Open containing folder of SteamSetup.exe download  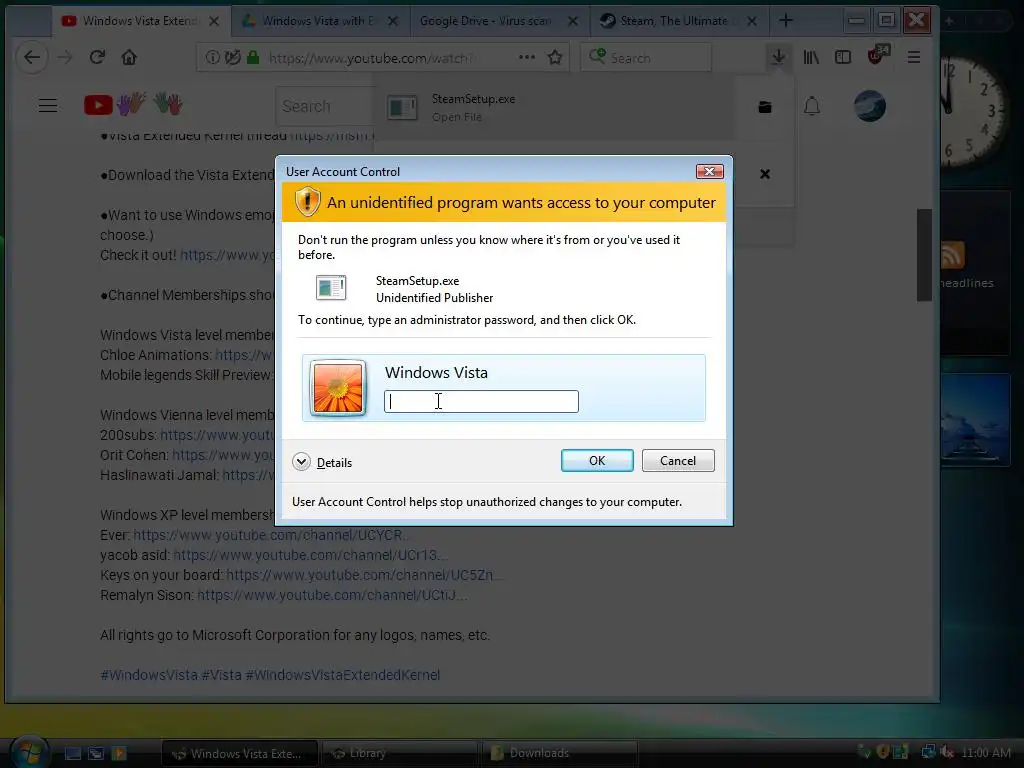tap(765, 107)
